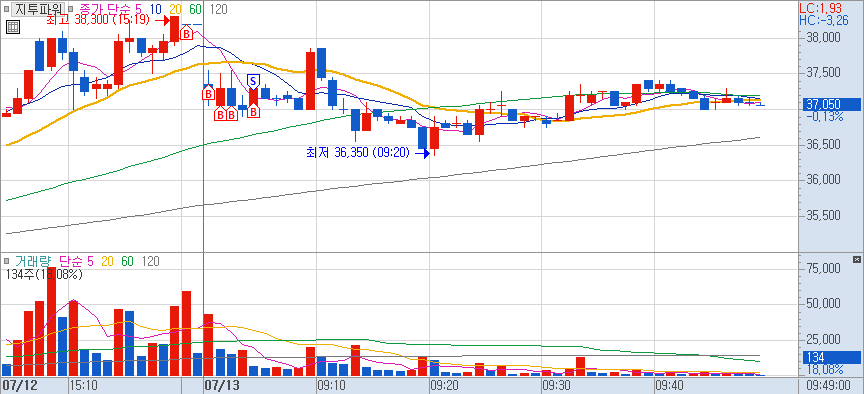Click the 09:10 time axis label
The image size is (864, 394).
331,384
